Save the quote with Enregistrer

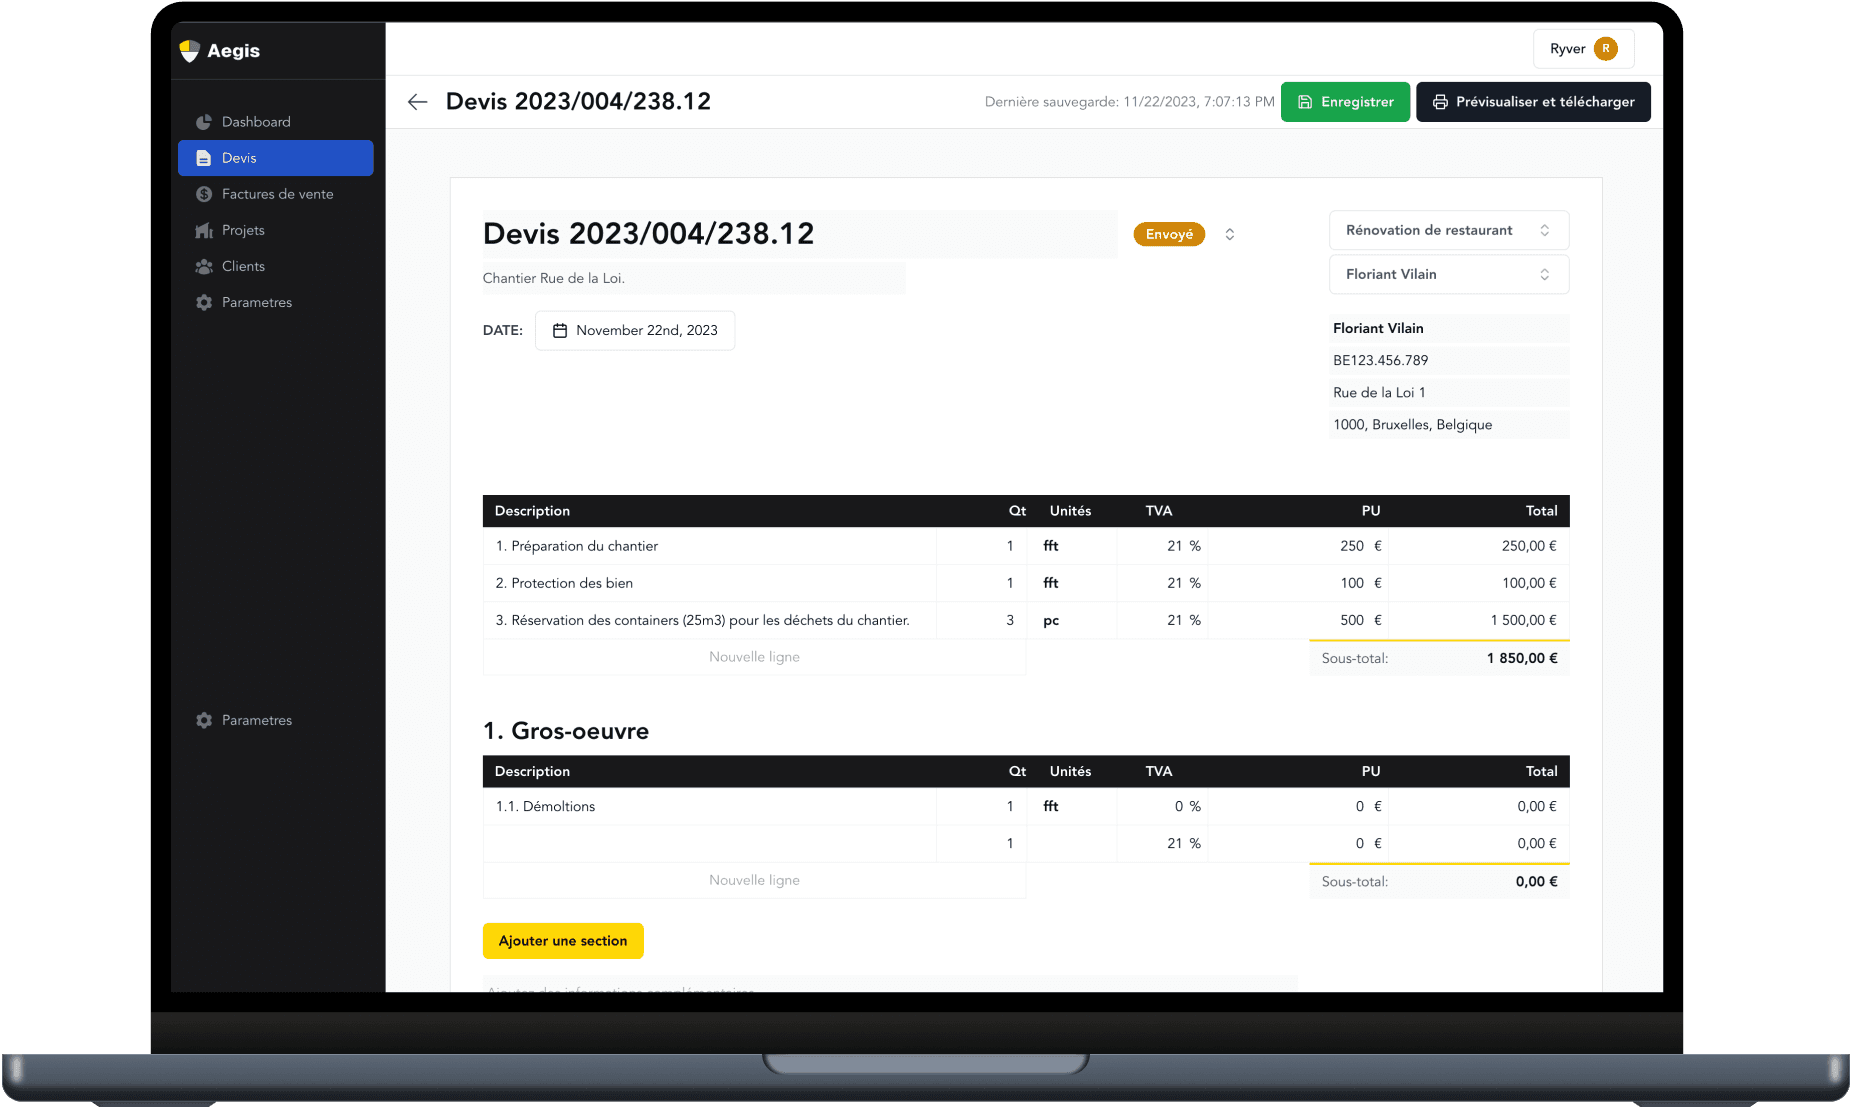[x=1345, y=102]
